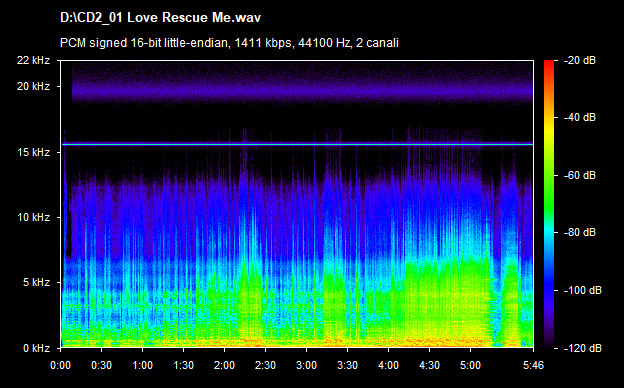Select the 0:30 time marker
Viewport: 624px width, 388px height.
(101, 365)
